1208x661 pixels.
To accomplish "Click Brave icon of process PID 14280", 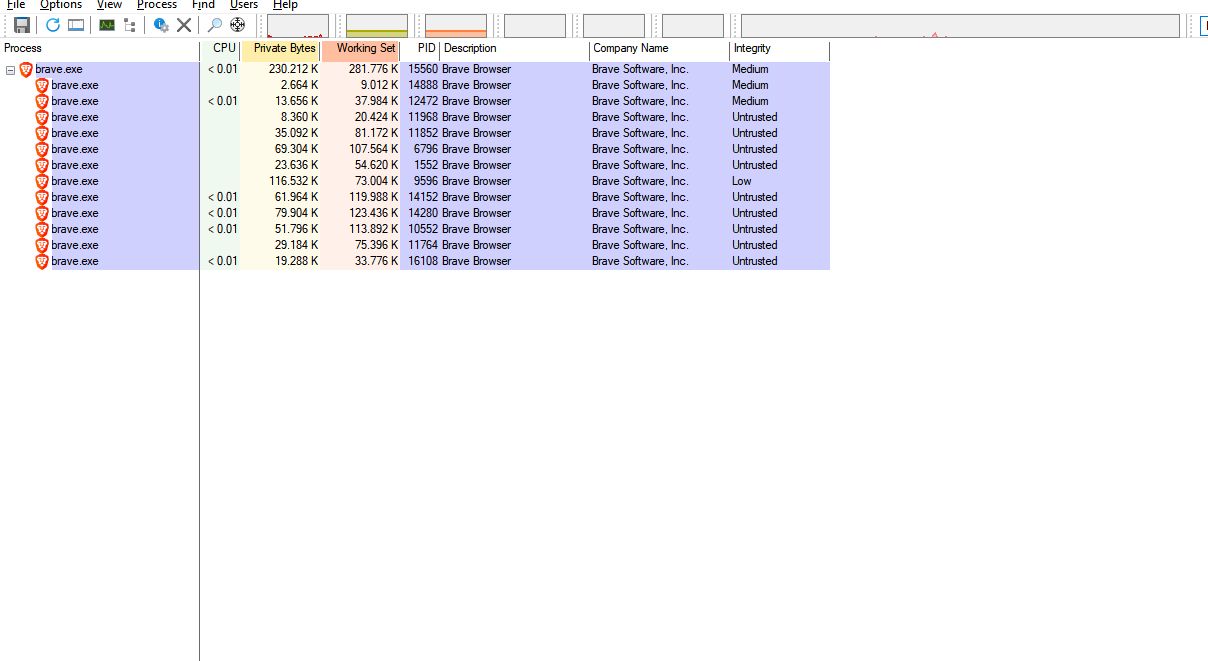I will 42,213.
